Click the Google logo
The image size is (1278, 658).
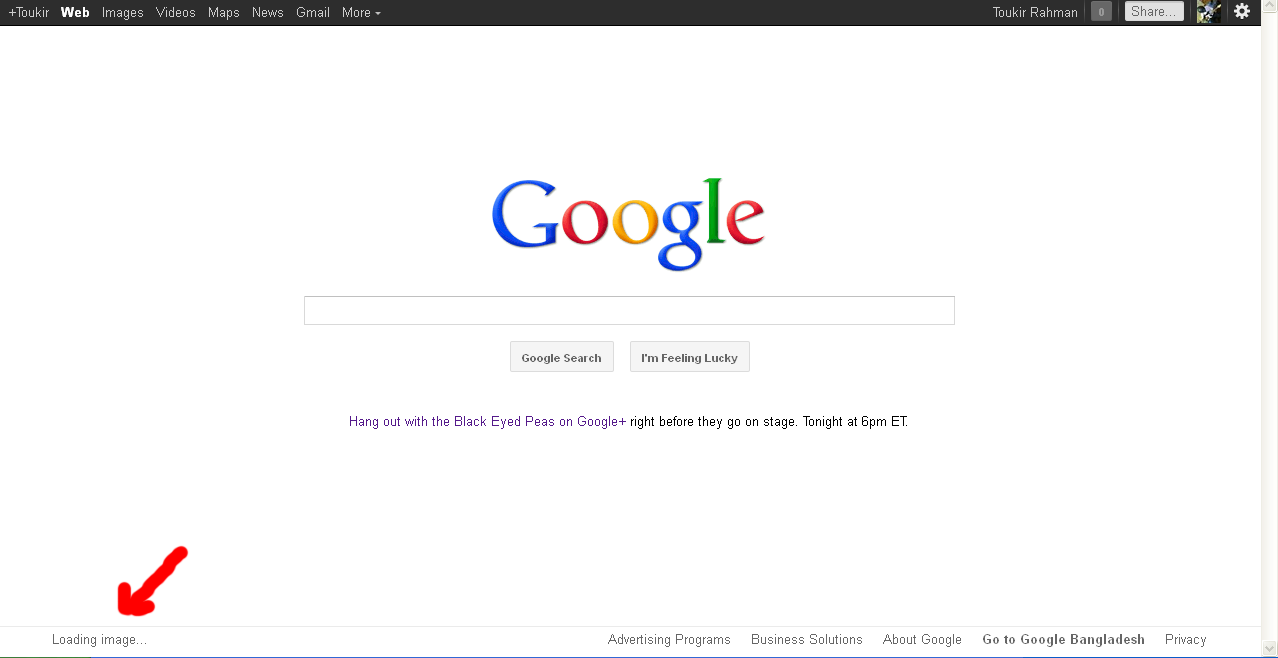pyautogui.click(x=628, y=224)
